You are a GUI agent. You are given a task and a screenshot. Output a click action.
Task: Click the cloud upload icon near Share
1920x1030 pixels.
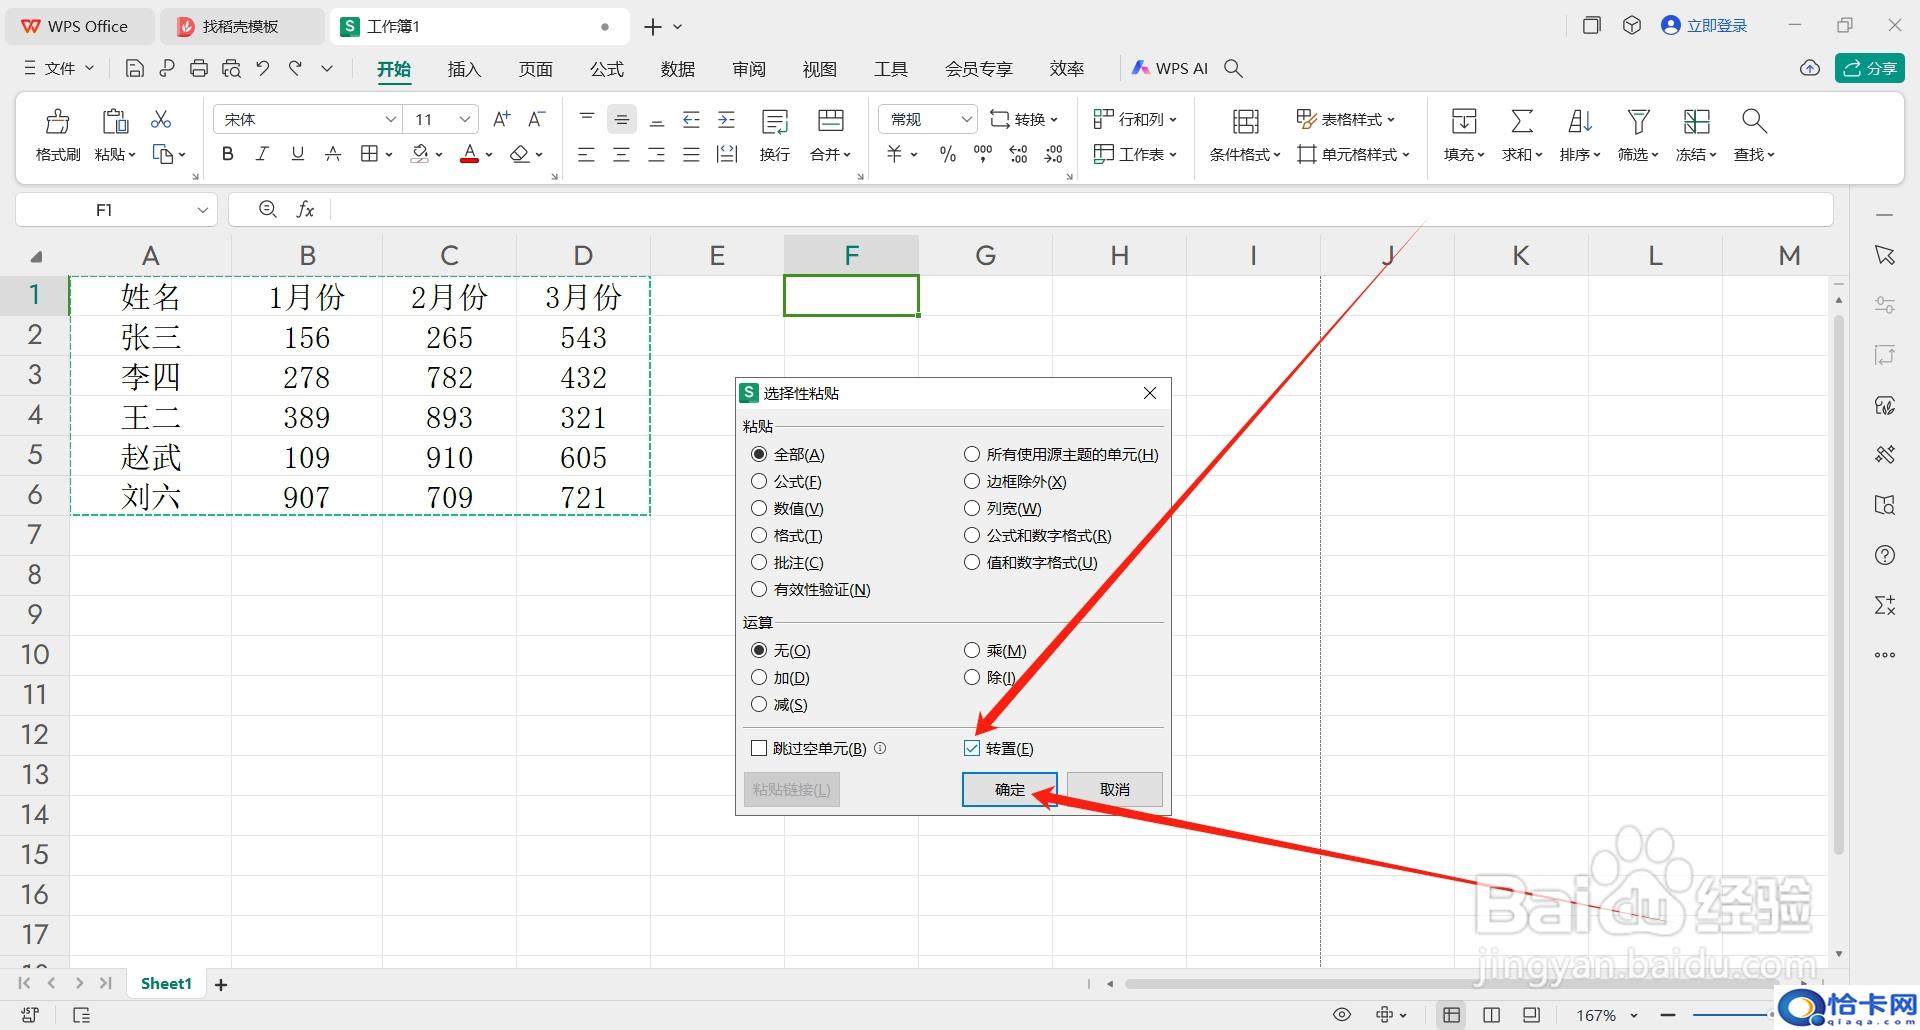coord(1810,68)
